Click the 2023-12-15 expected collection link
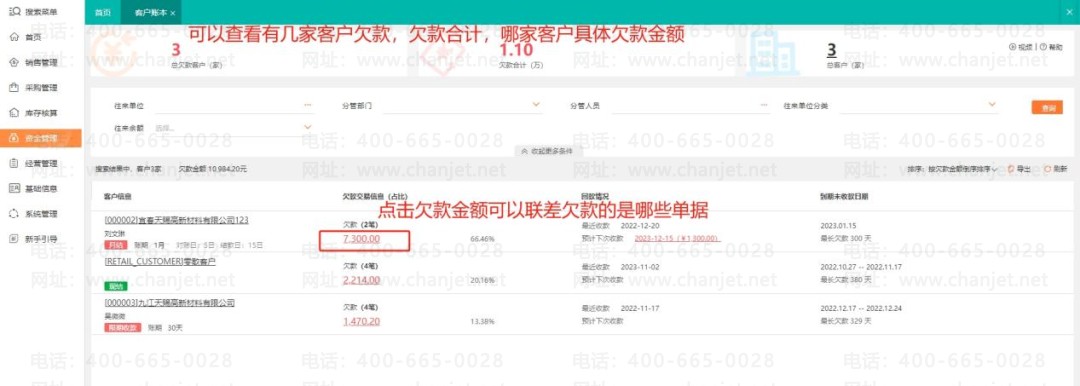 coord(678,238)
